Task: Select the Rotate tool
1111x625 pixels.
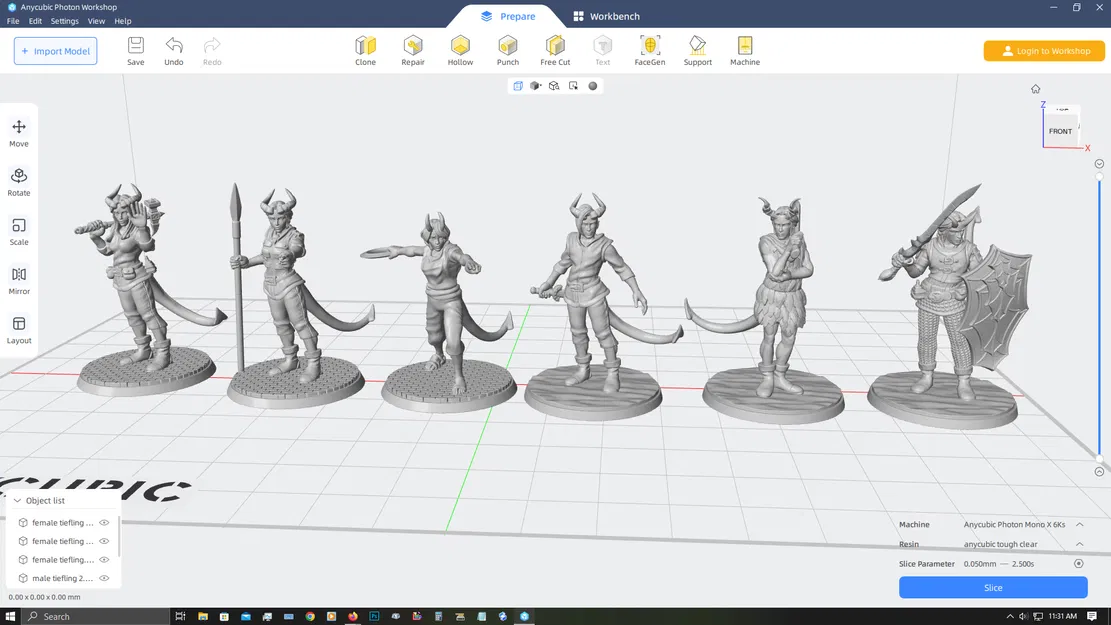Action: point(18,180)
